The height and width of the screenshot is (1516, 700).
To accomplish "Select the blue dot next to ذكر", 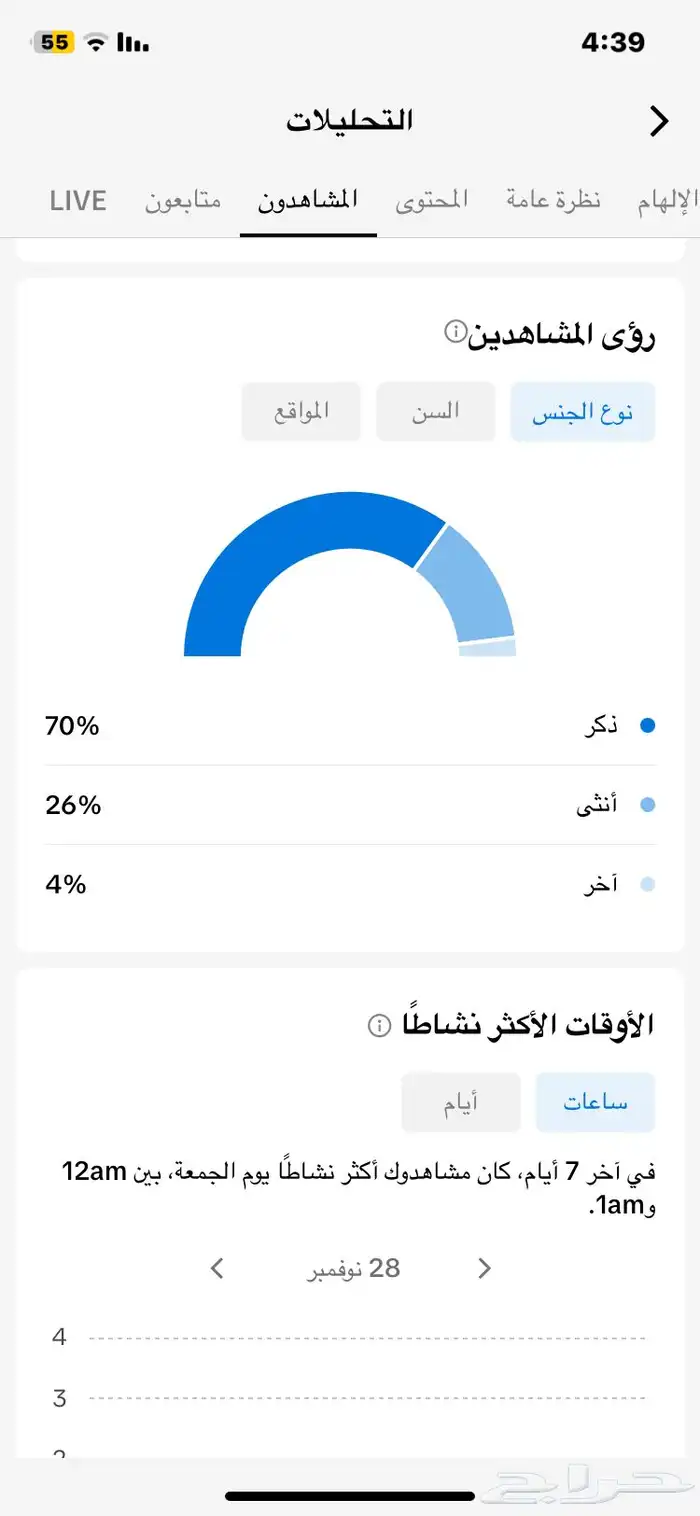I will click(x=650, y=725).
